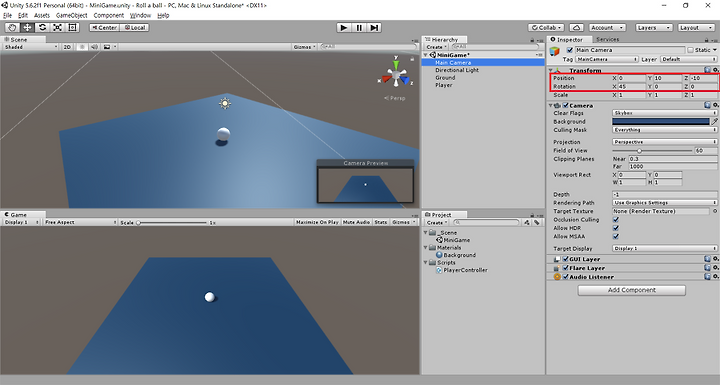Open Transform component help icon
The width and height of the screenshot is (720, 385).
[708, 70]
